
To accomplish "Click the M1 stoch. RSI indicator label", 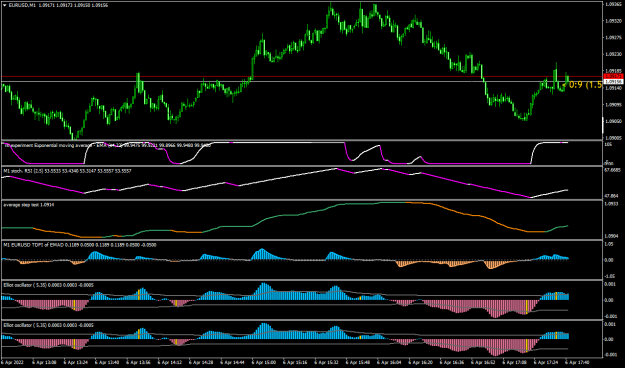I will click(x=67, y=171).
